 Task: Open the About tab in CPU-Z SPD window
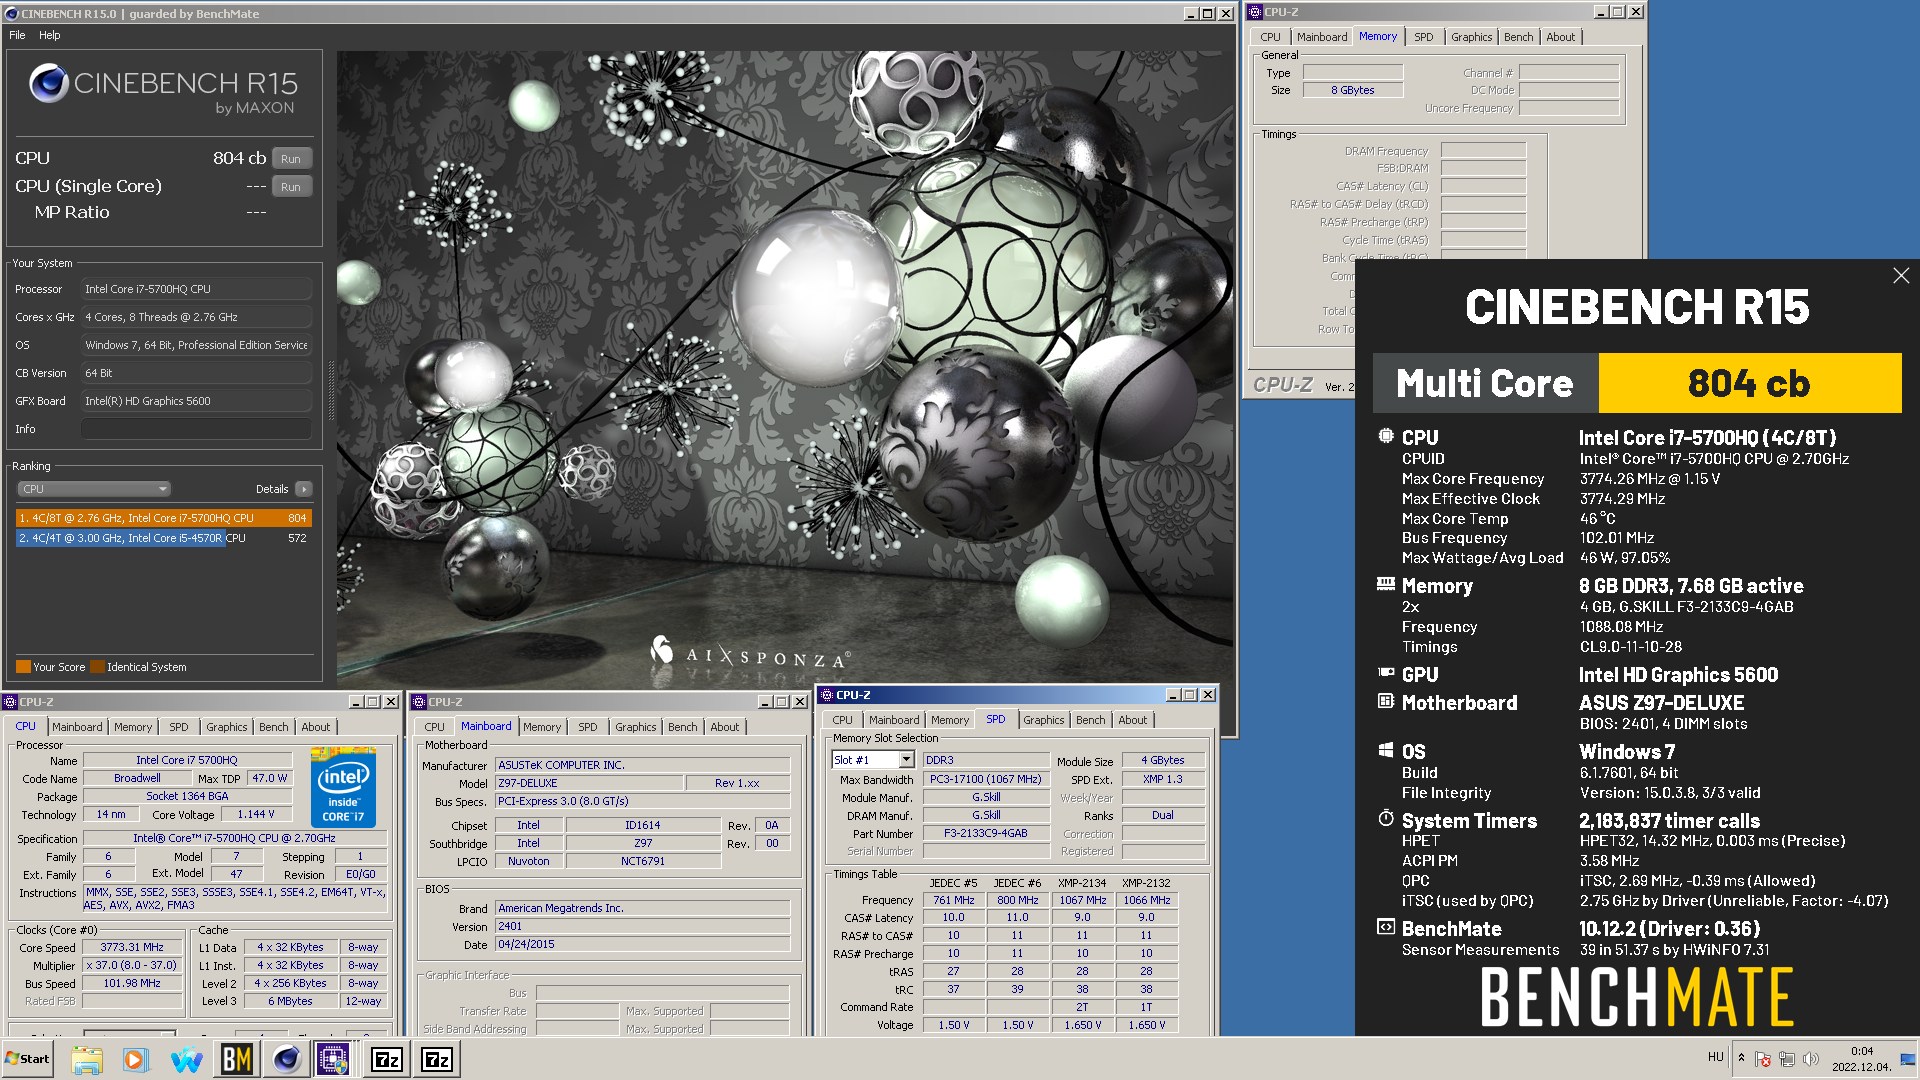coord(1132,720)
